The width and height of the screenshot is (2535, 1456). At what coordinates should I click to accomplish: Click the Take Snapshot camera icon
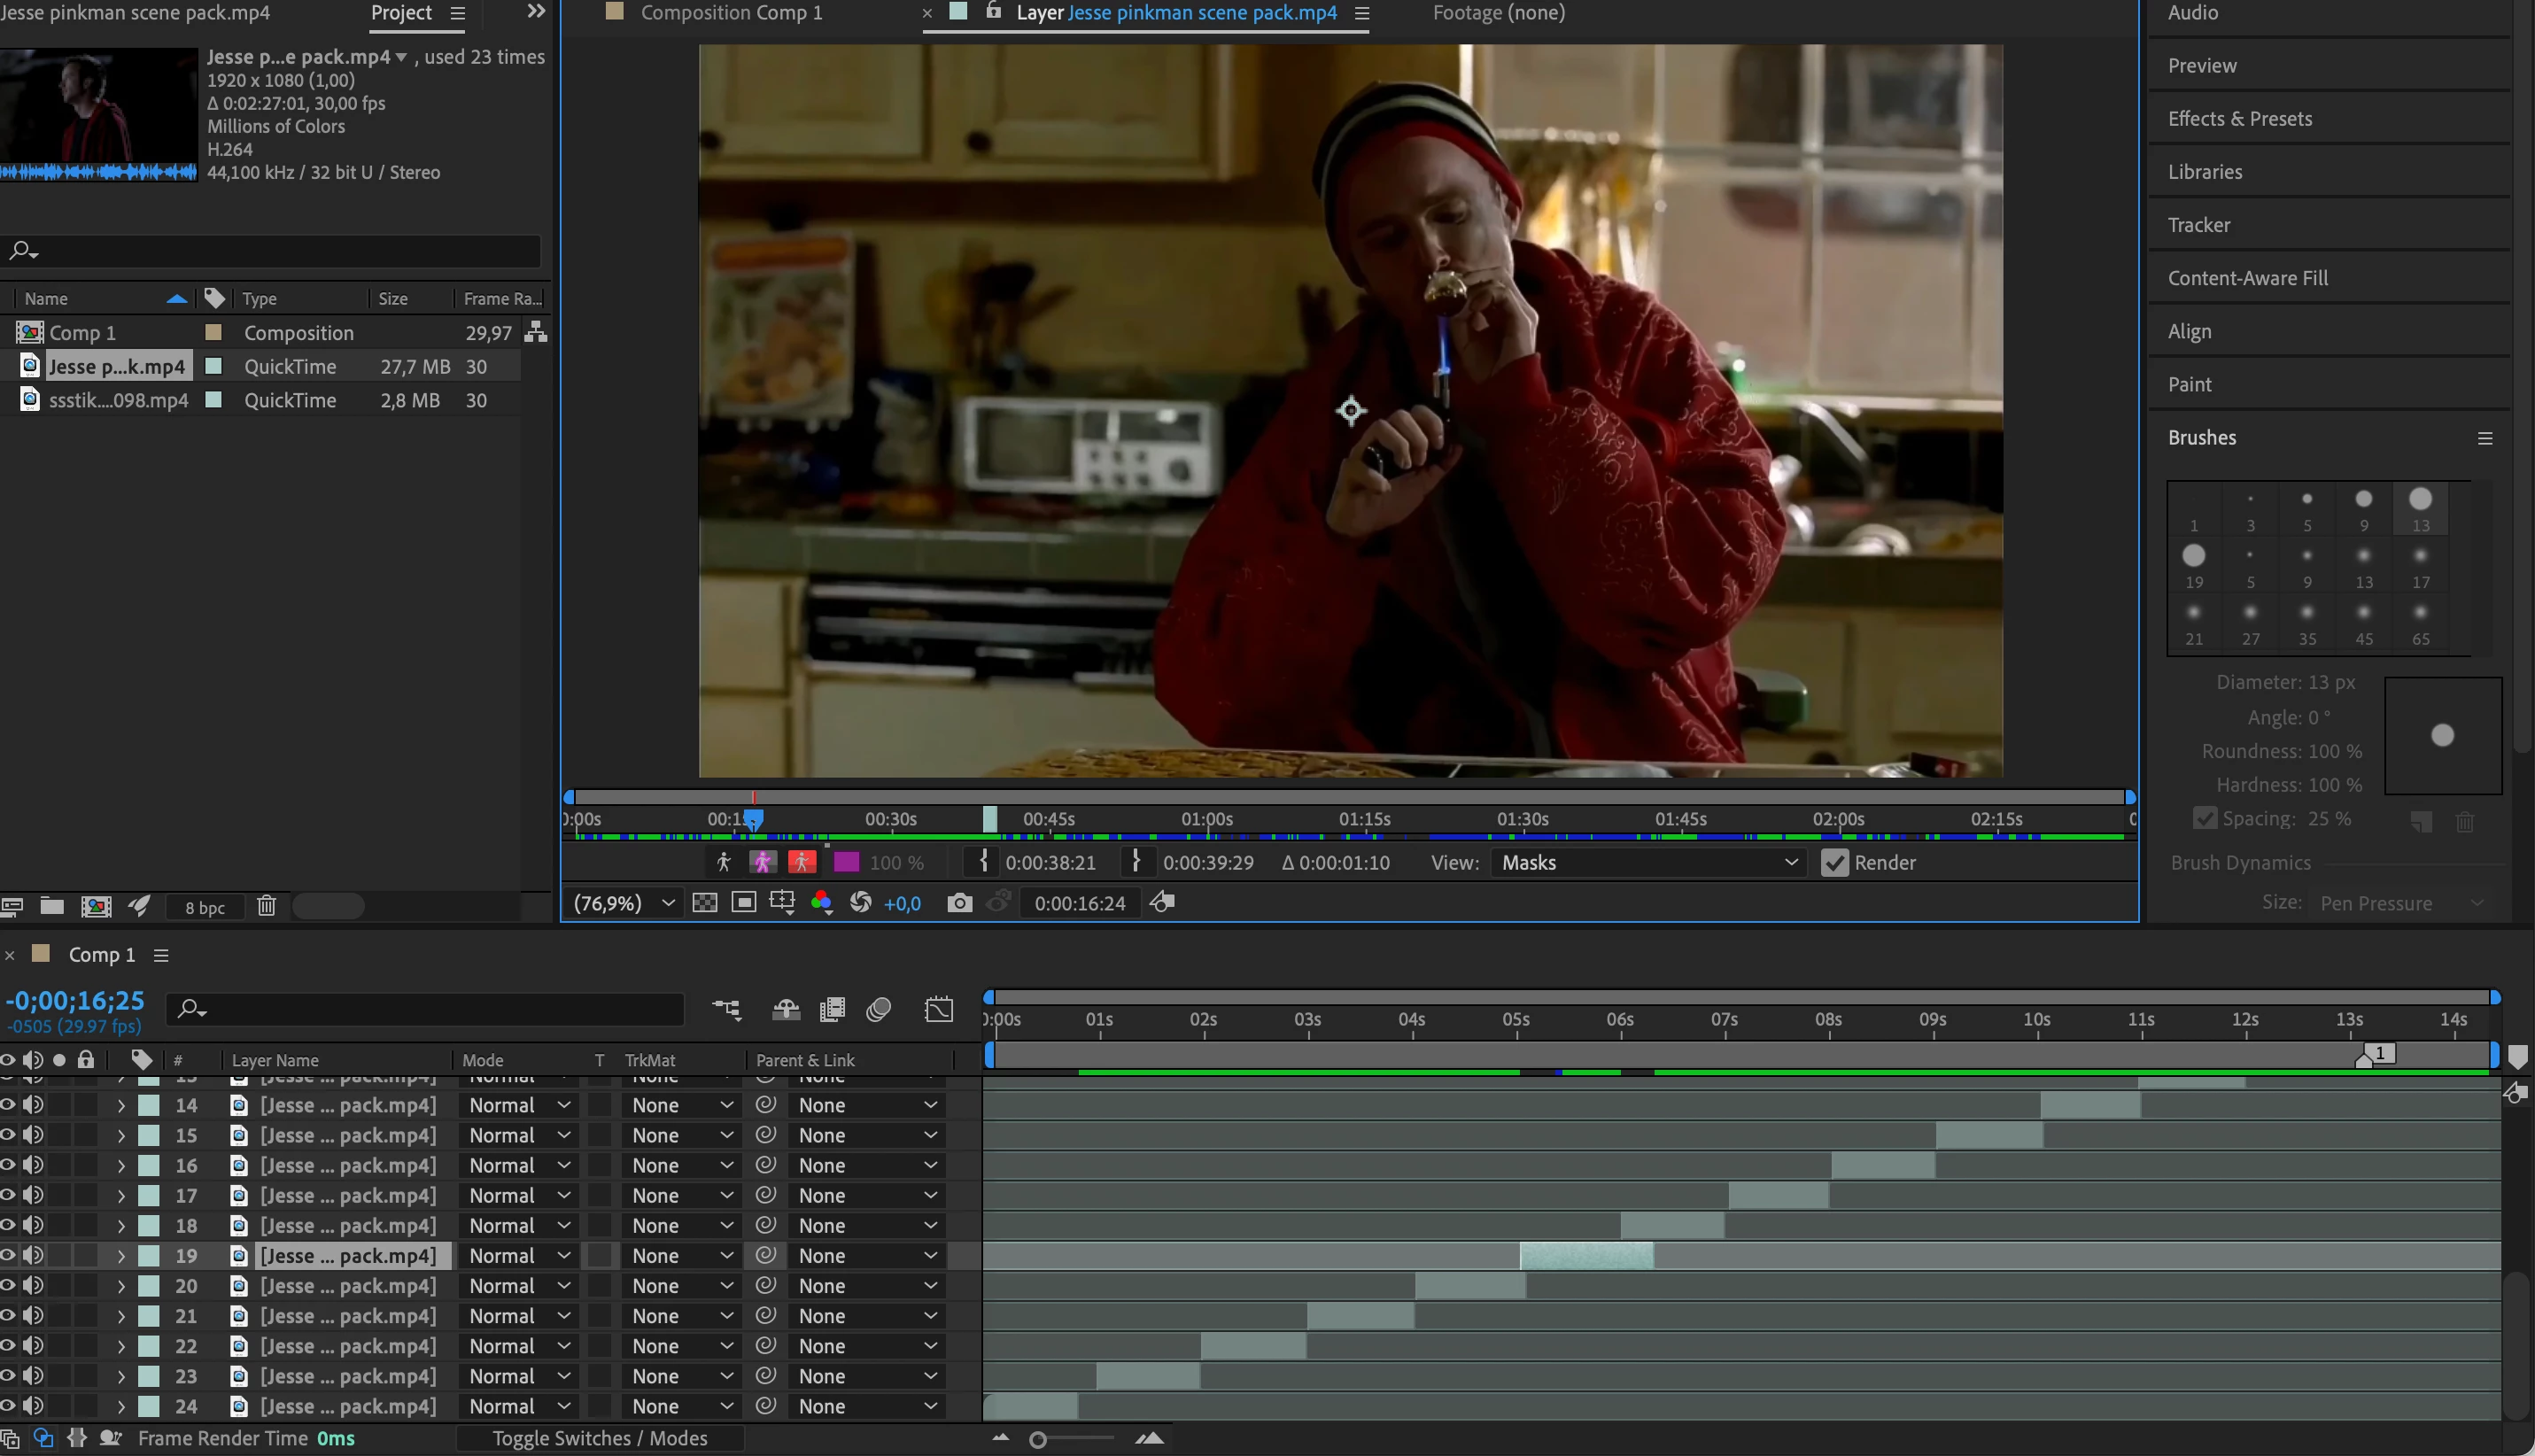[959, 903]
